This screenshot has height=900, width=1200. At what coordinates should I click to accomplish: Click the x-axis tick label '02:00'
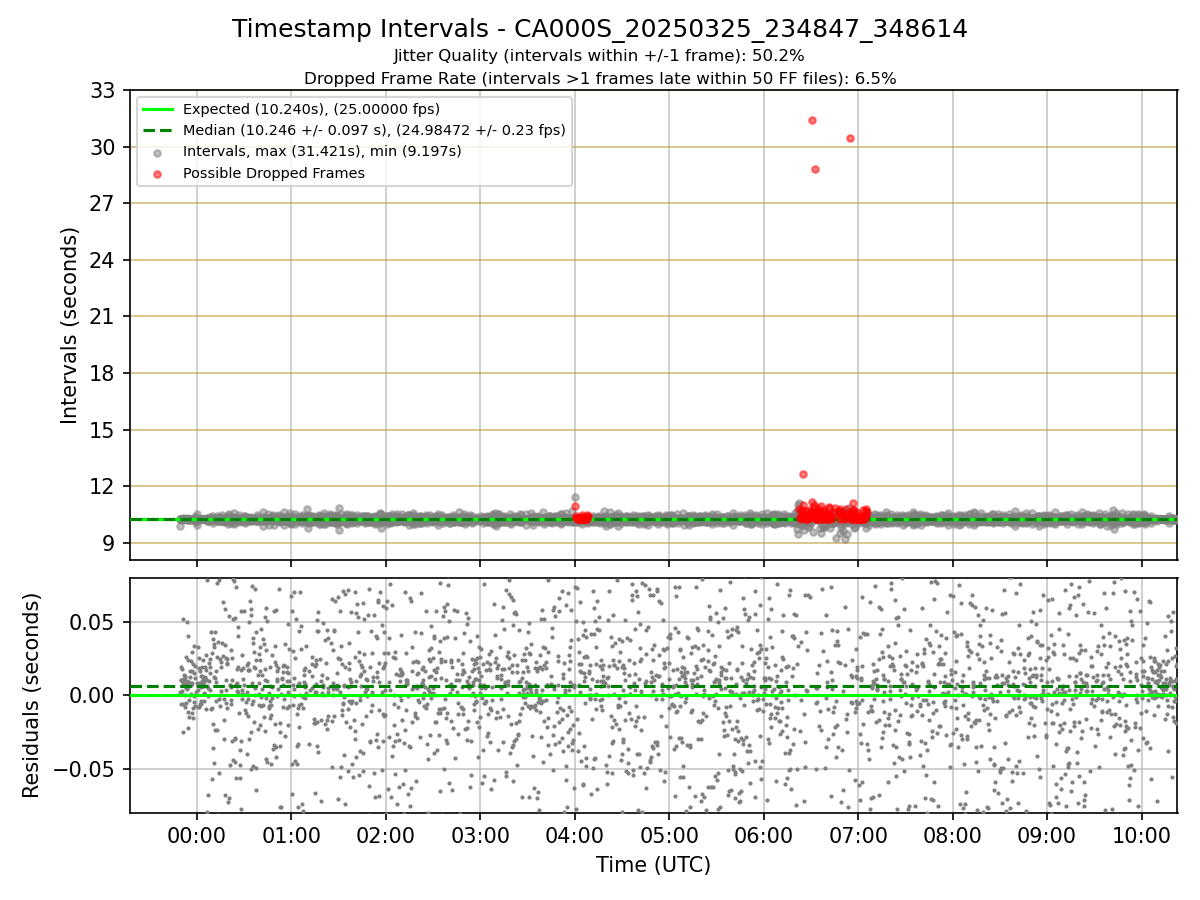(385, 835)
